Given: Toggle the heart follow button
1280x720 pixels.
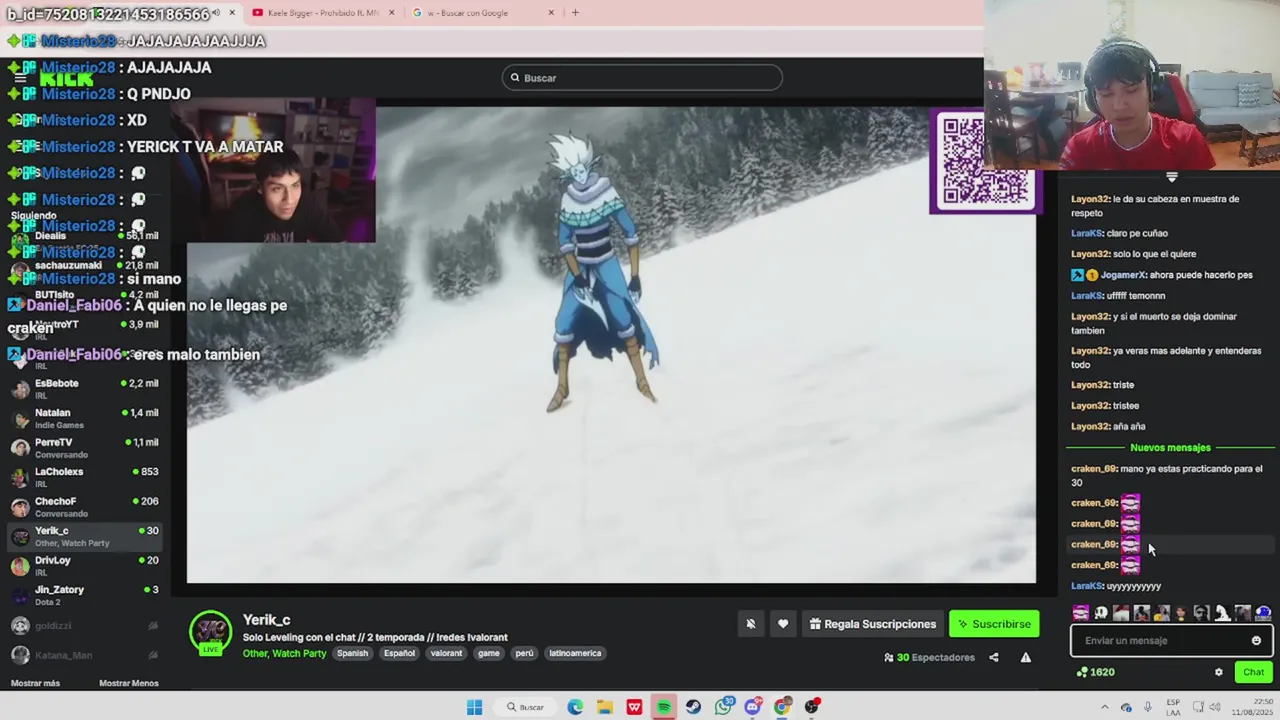Looking at the screenshot, I should [783, 624].
